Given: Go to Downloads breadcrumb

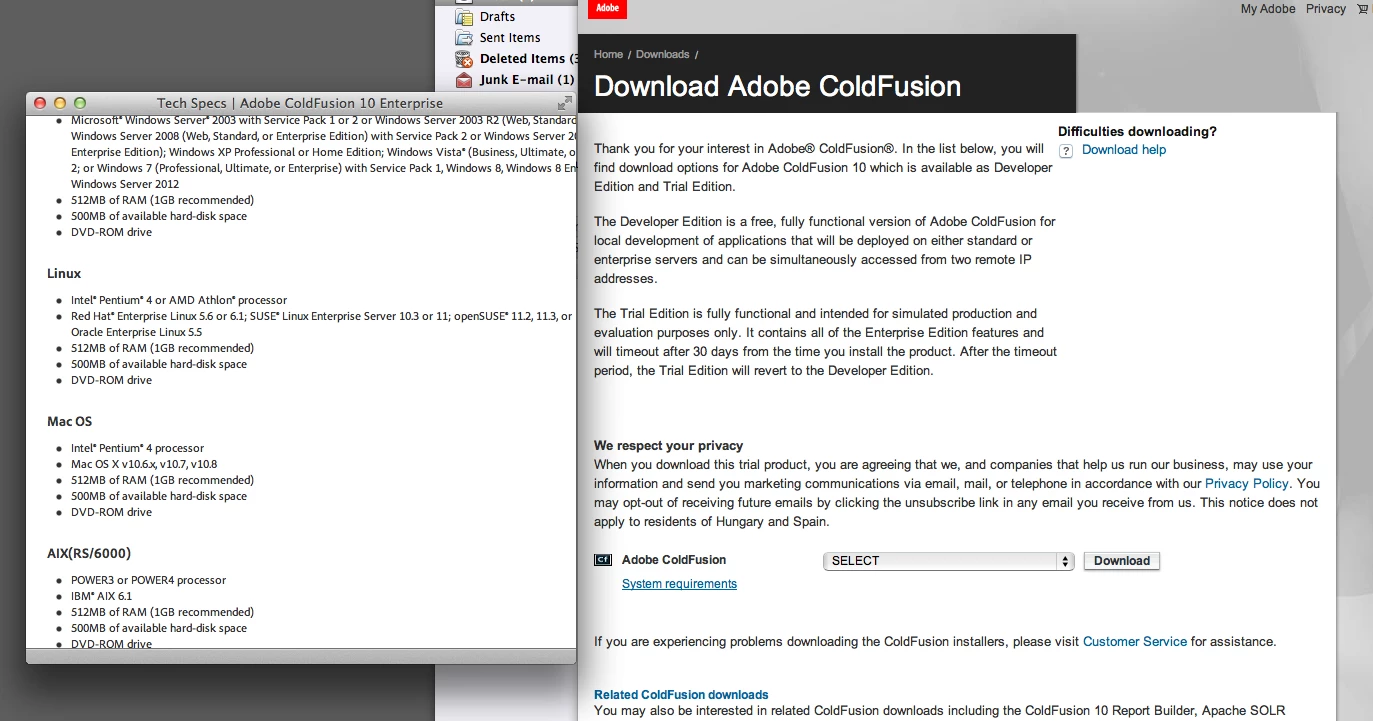Looking at the screenshot, I should click(x=663, y=55).
